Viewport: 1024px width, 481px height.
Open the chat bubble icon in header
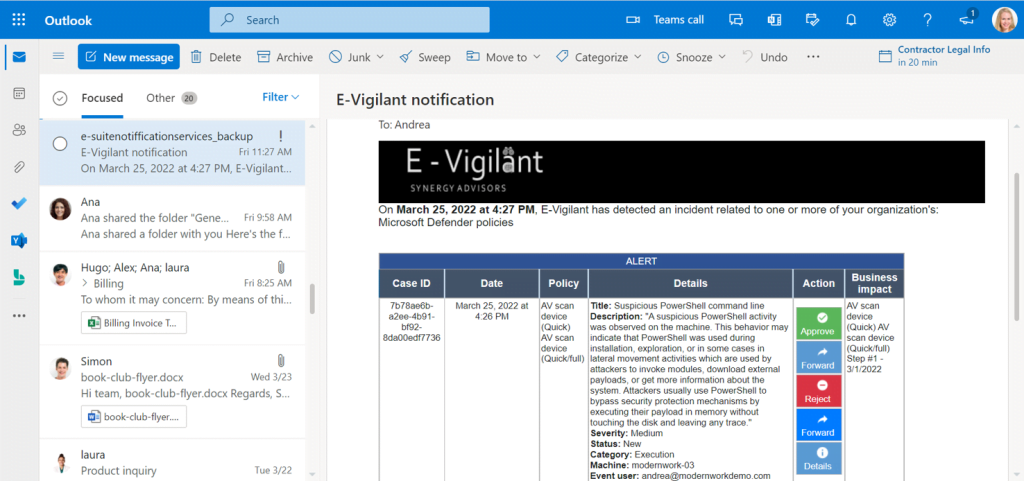(x=736, y=20)
